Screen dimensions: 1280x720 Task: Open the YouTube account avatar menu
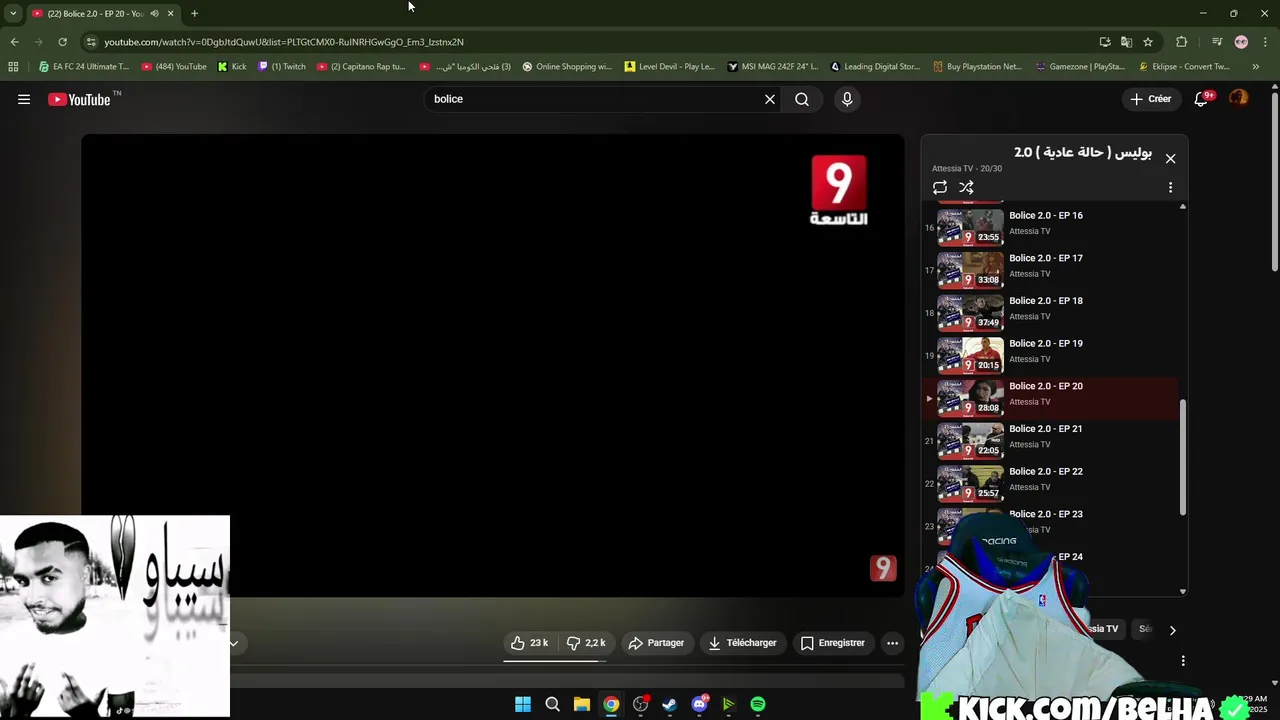click(1239, 99)
